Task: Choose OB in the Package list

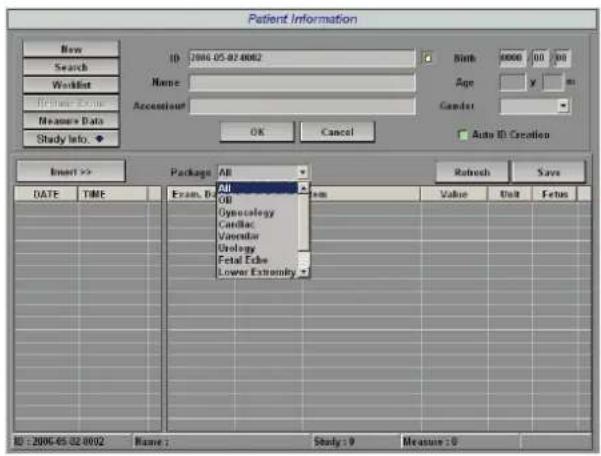Action: (x=257, y=200)
